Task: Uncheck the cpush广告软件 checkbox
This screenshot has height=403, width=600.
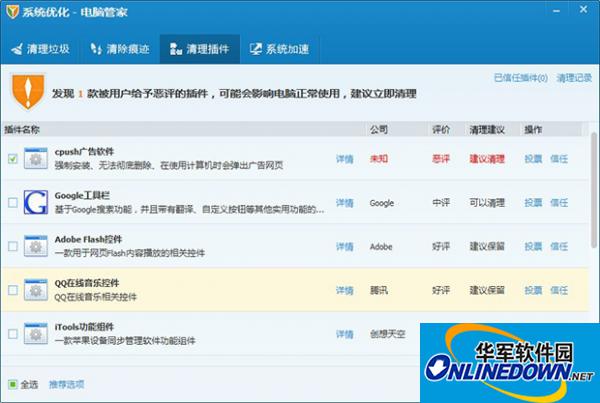Action: pyautogui.click(x=13, y=158)
